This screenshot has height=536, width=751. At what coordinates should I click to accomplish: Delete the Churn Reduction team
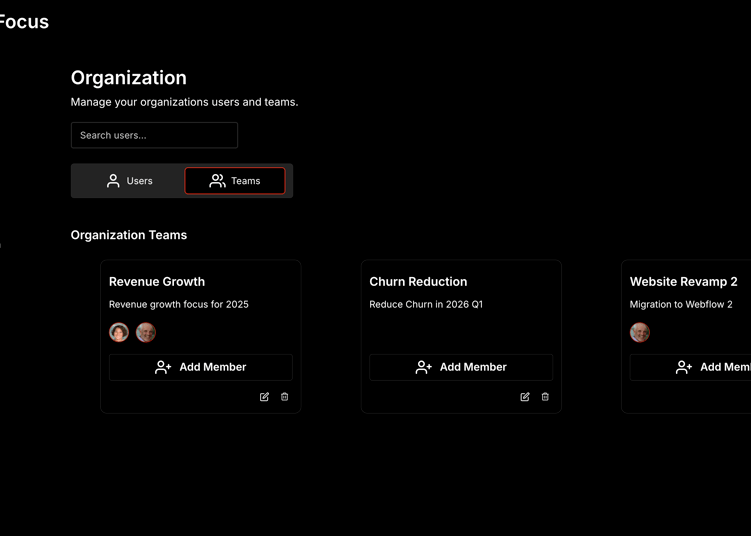(x=545, y=397)
